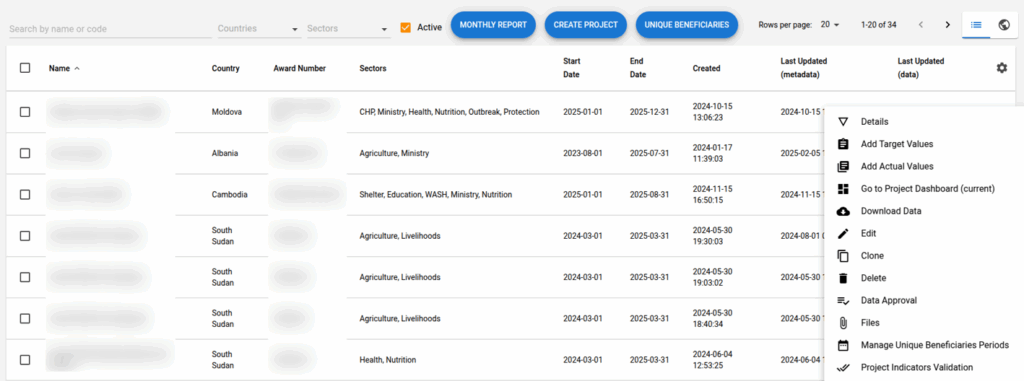Screen dimensions: 1024x381
Task: Select the Moldova project row checkbox
Action: pyautogui.click(x=25, y=112)
